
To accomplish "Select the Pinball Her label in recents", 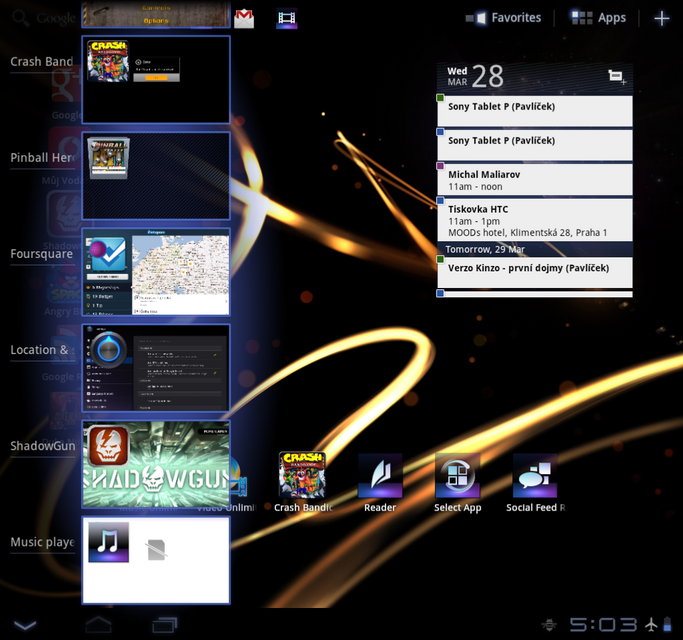I will [42, 158].
